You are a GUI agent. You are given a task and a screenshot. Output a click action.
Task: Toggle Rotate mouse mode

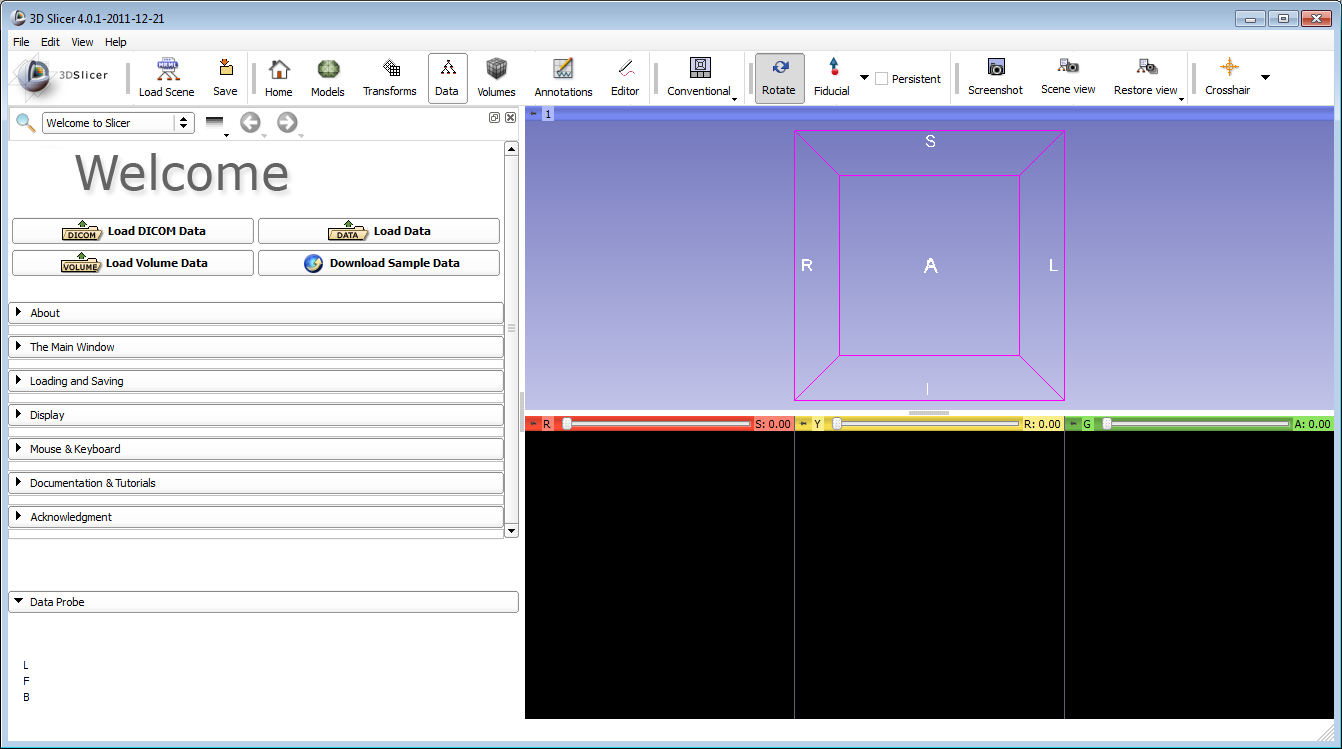tap(779, 77)
